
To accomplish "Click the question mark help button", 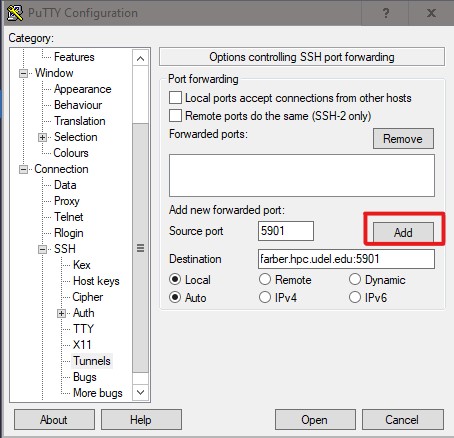I will click(385, 13).
